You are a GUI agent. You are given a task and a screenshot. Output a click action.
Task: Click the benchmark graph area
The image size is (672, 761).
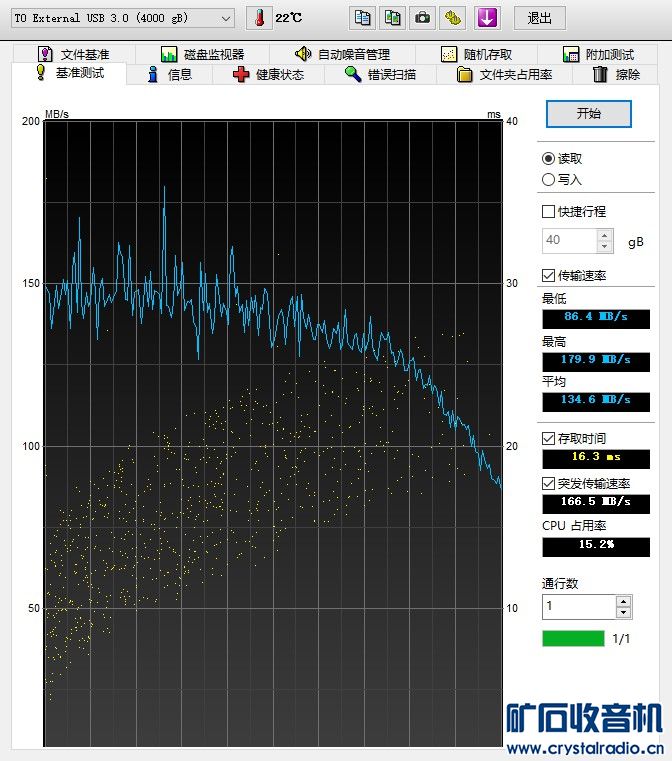pos(273,433)
